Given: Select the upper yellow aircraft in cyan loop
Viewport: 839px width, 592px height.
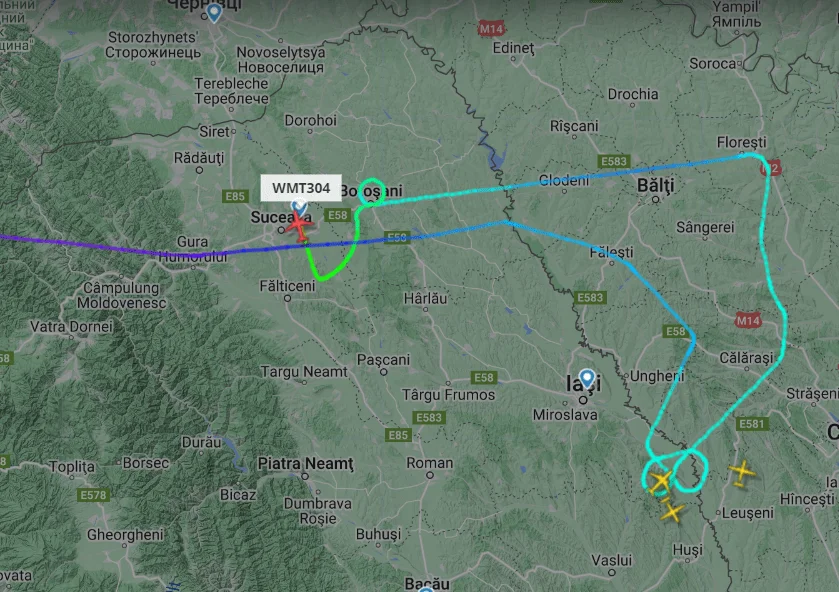Looking at the screenshot, I should (x=660, y=481).
